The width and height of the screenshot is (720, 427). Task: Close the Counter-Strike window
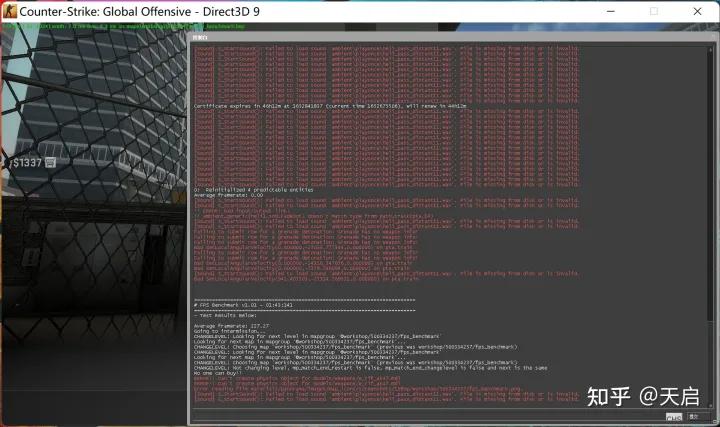tap(697, 11)
